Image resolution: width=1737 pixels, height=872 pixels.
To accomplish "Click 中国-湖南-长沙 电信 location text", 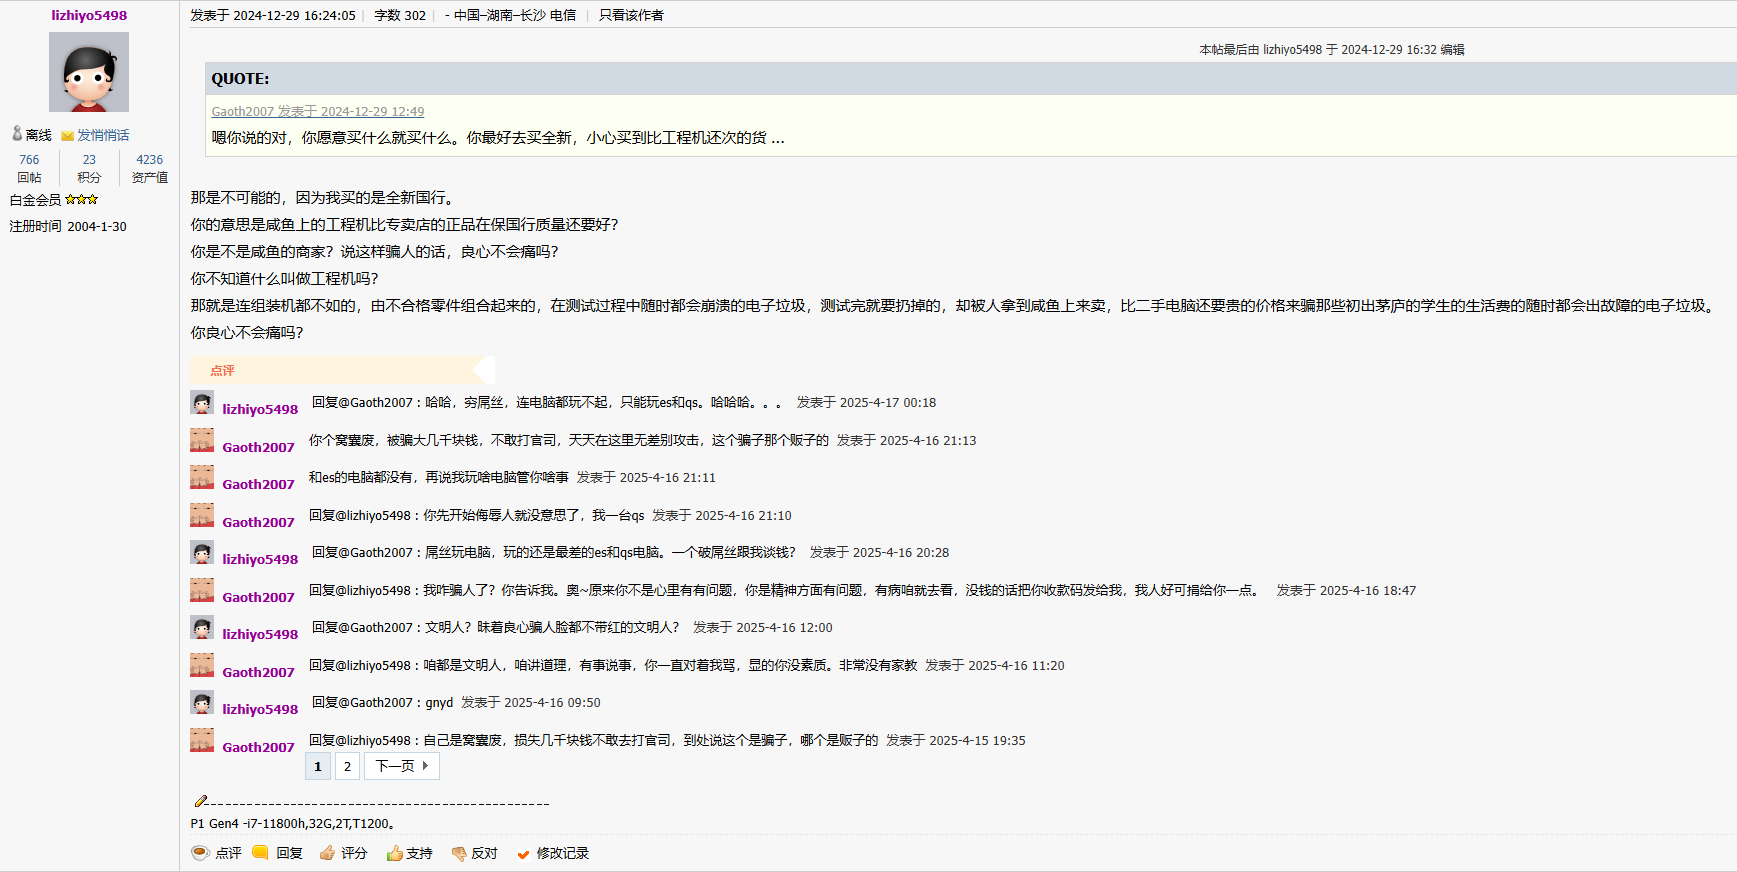I will coord(515,15).
